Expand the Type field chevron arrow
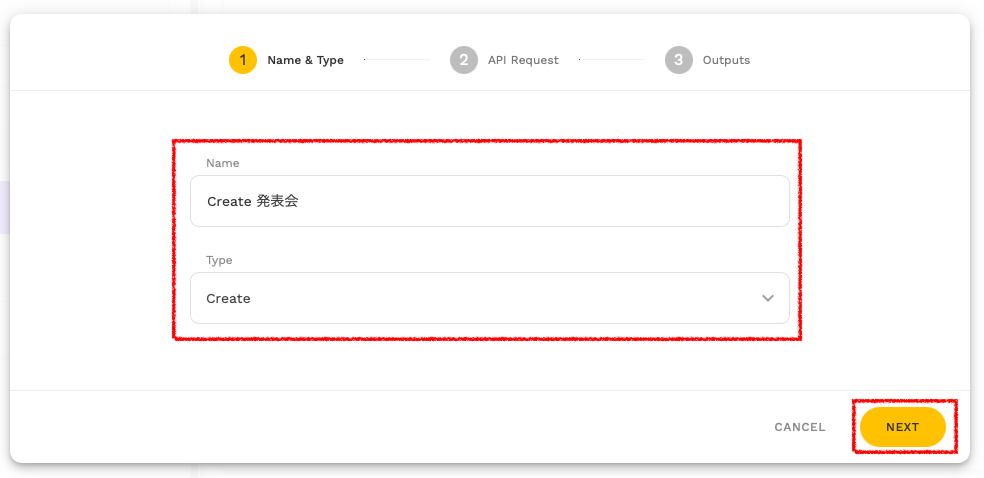Image resolution: width=984 pixels, height=478 pixels. pos(767,298)
